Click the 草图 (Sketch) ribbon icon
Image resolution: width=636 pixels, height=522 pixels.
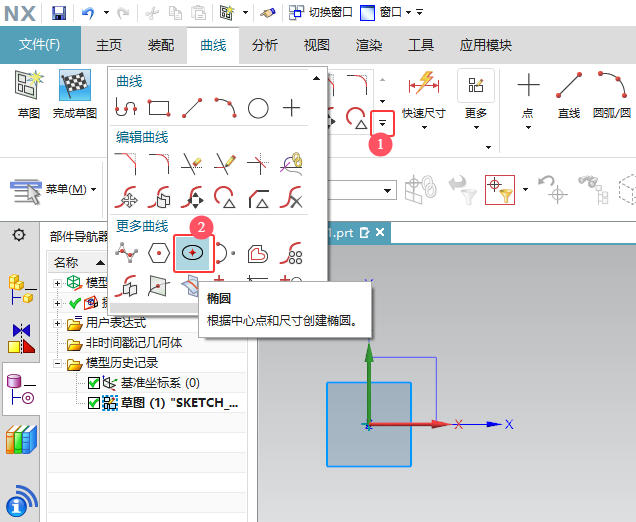[x=28, y=94]
